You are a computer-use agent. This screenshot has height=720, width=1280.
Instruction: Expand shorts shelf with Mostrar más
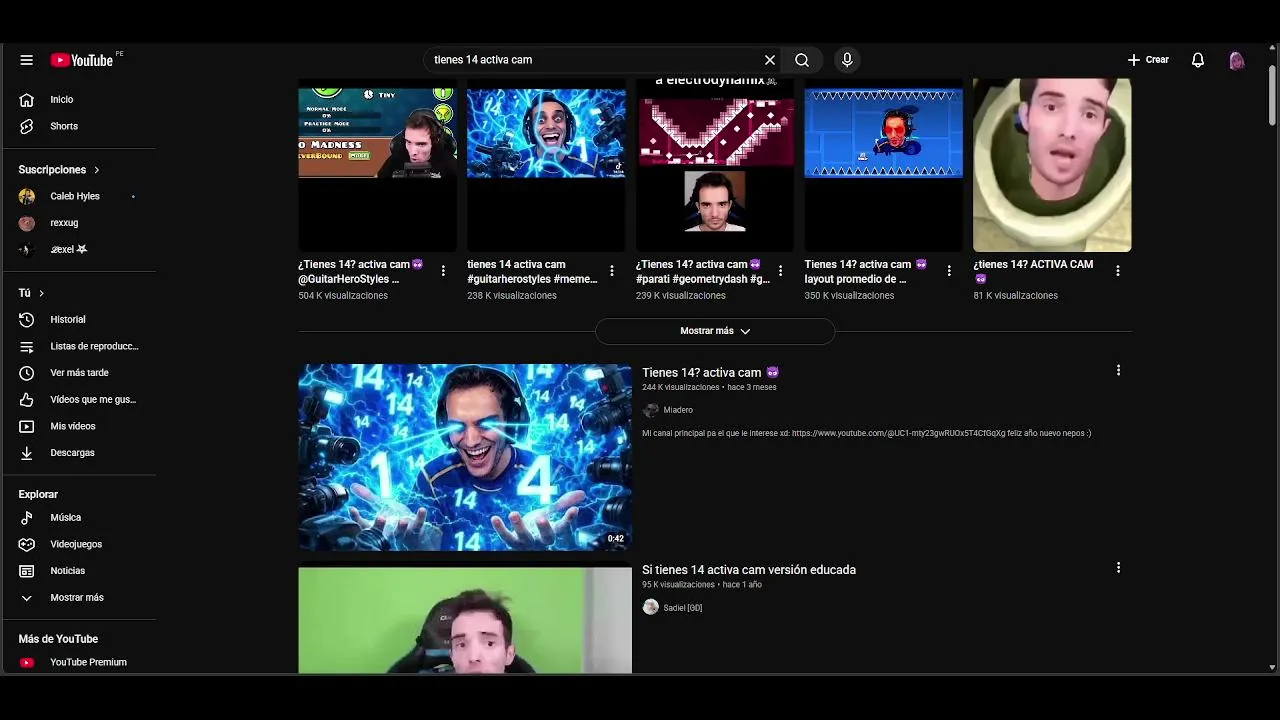tap(715, 331)
